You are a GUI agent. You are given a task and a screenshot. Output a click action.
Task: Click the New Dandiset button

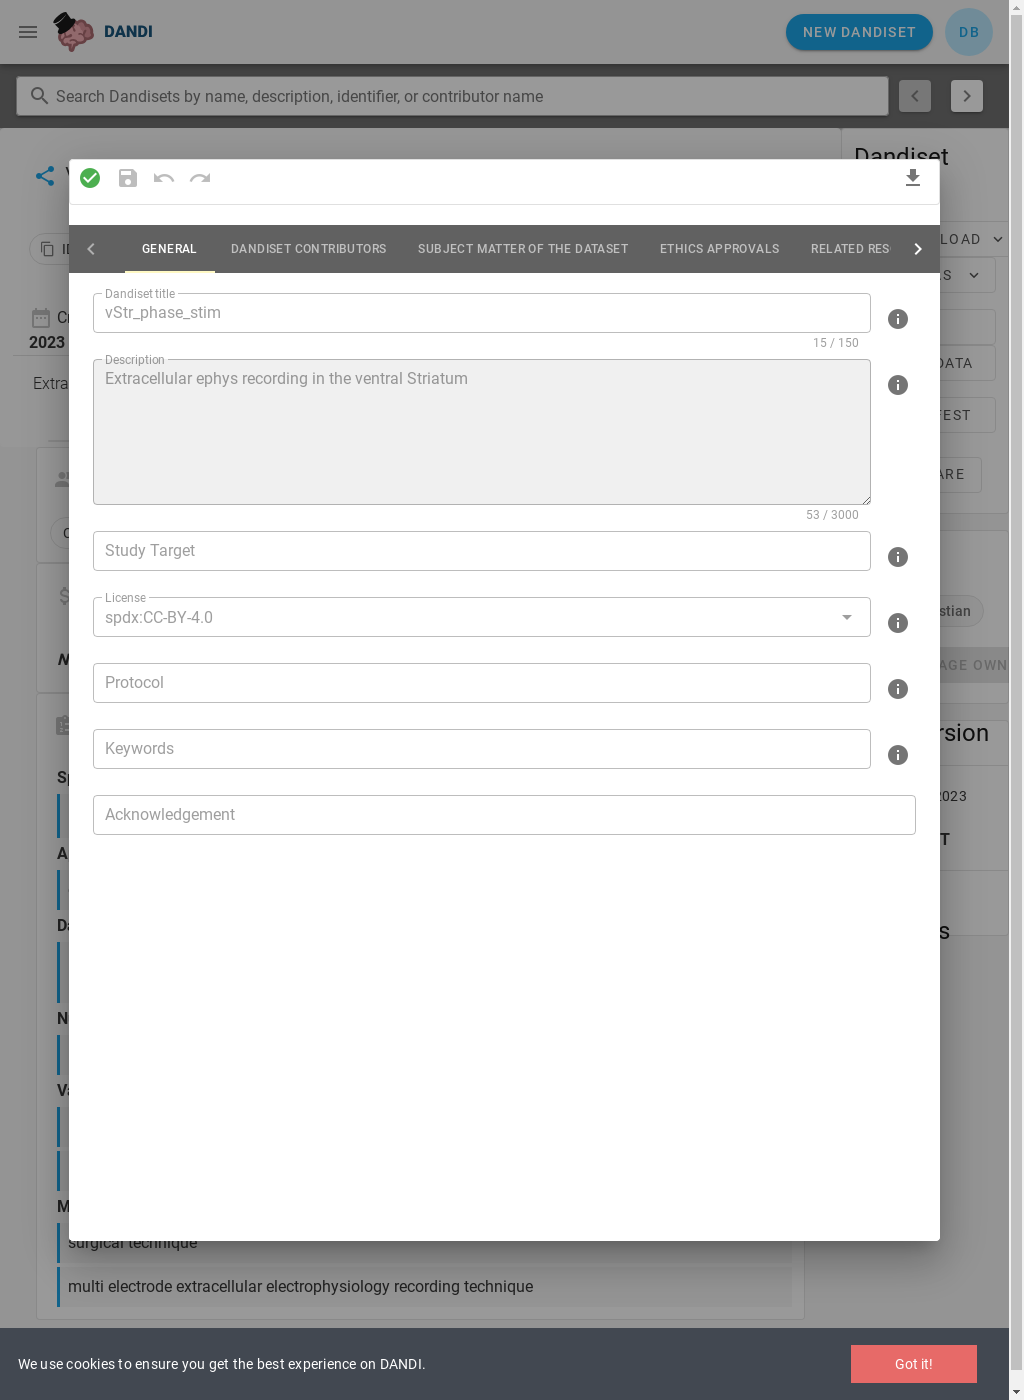click(859, 32)
